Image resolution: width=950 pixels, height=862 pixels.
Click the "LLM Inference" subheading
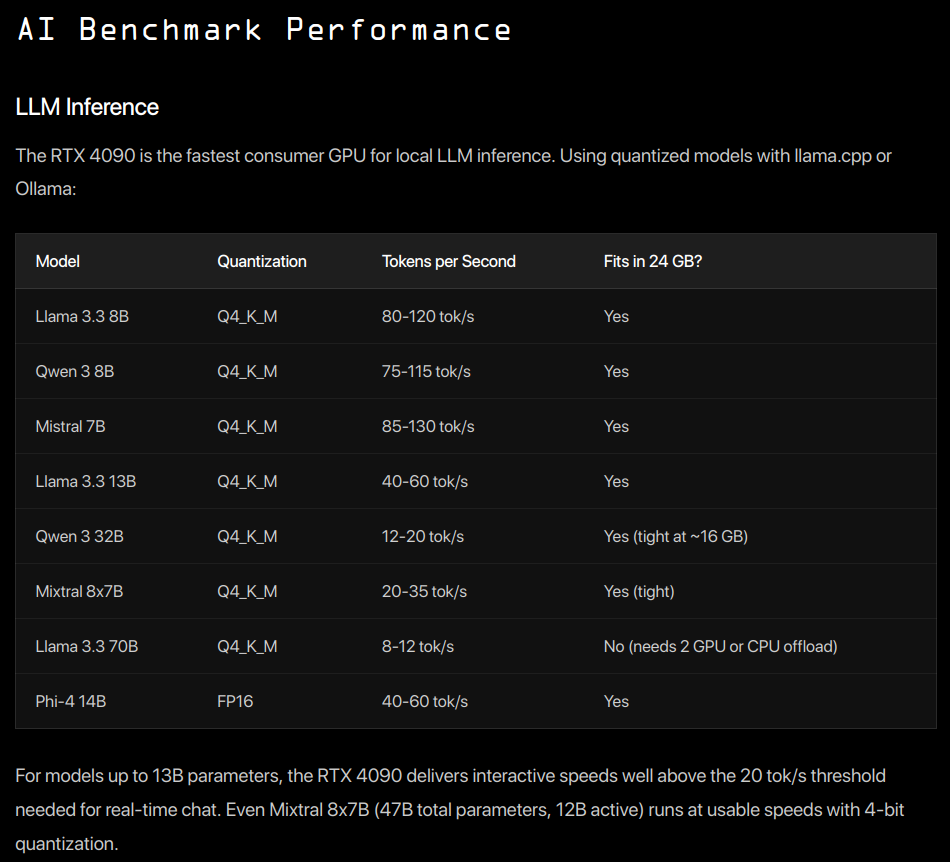tap(87, 107)
